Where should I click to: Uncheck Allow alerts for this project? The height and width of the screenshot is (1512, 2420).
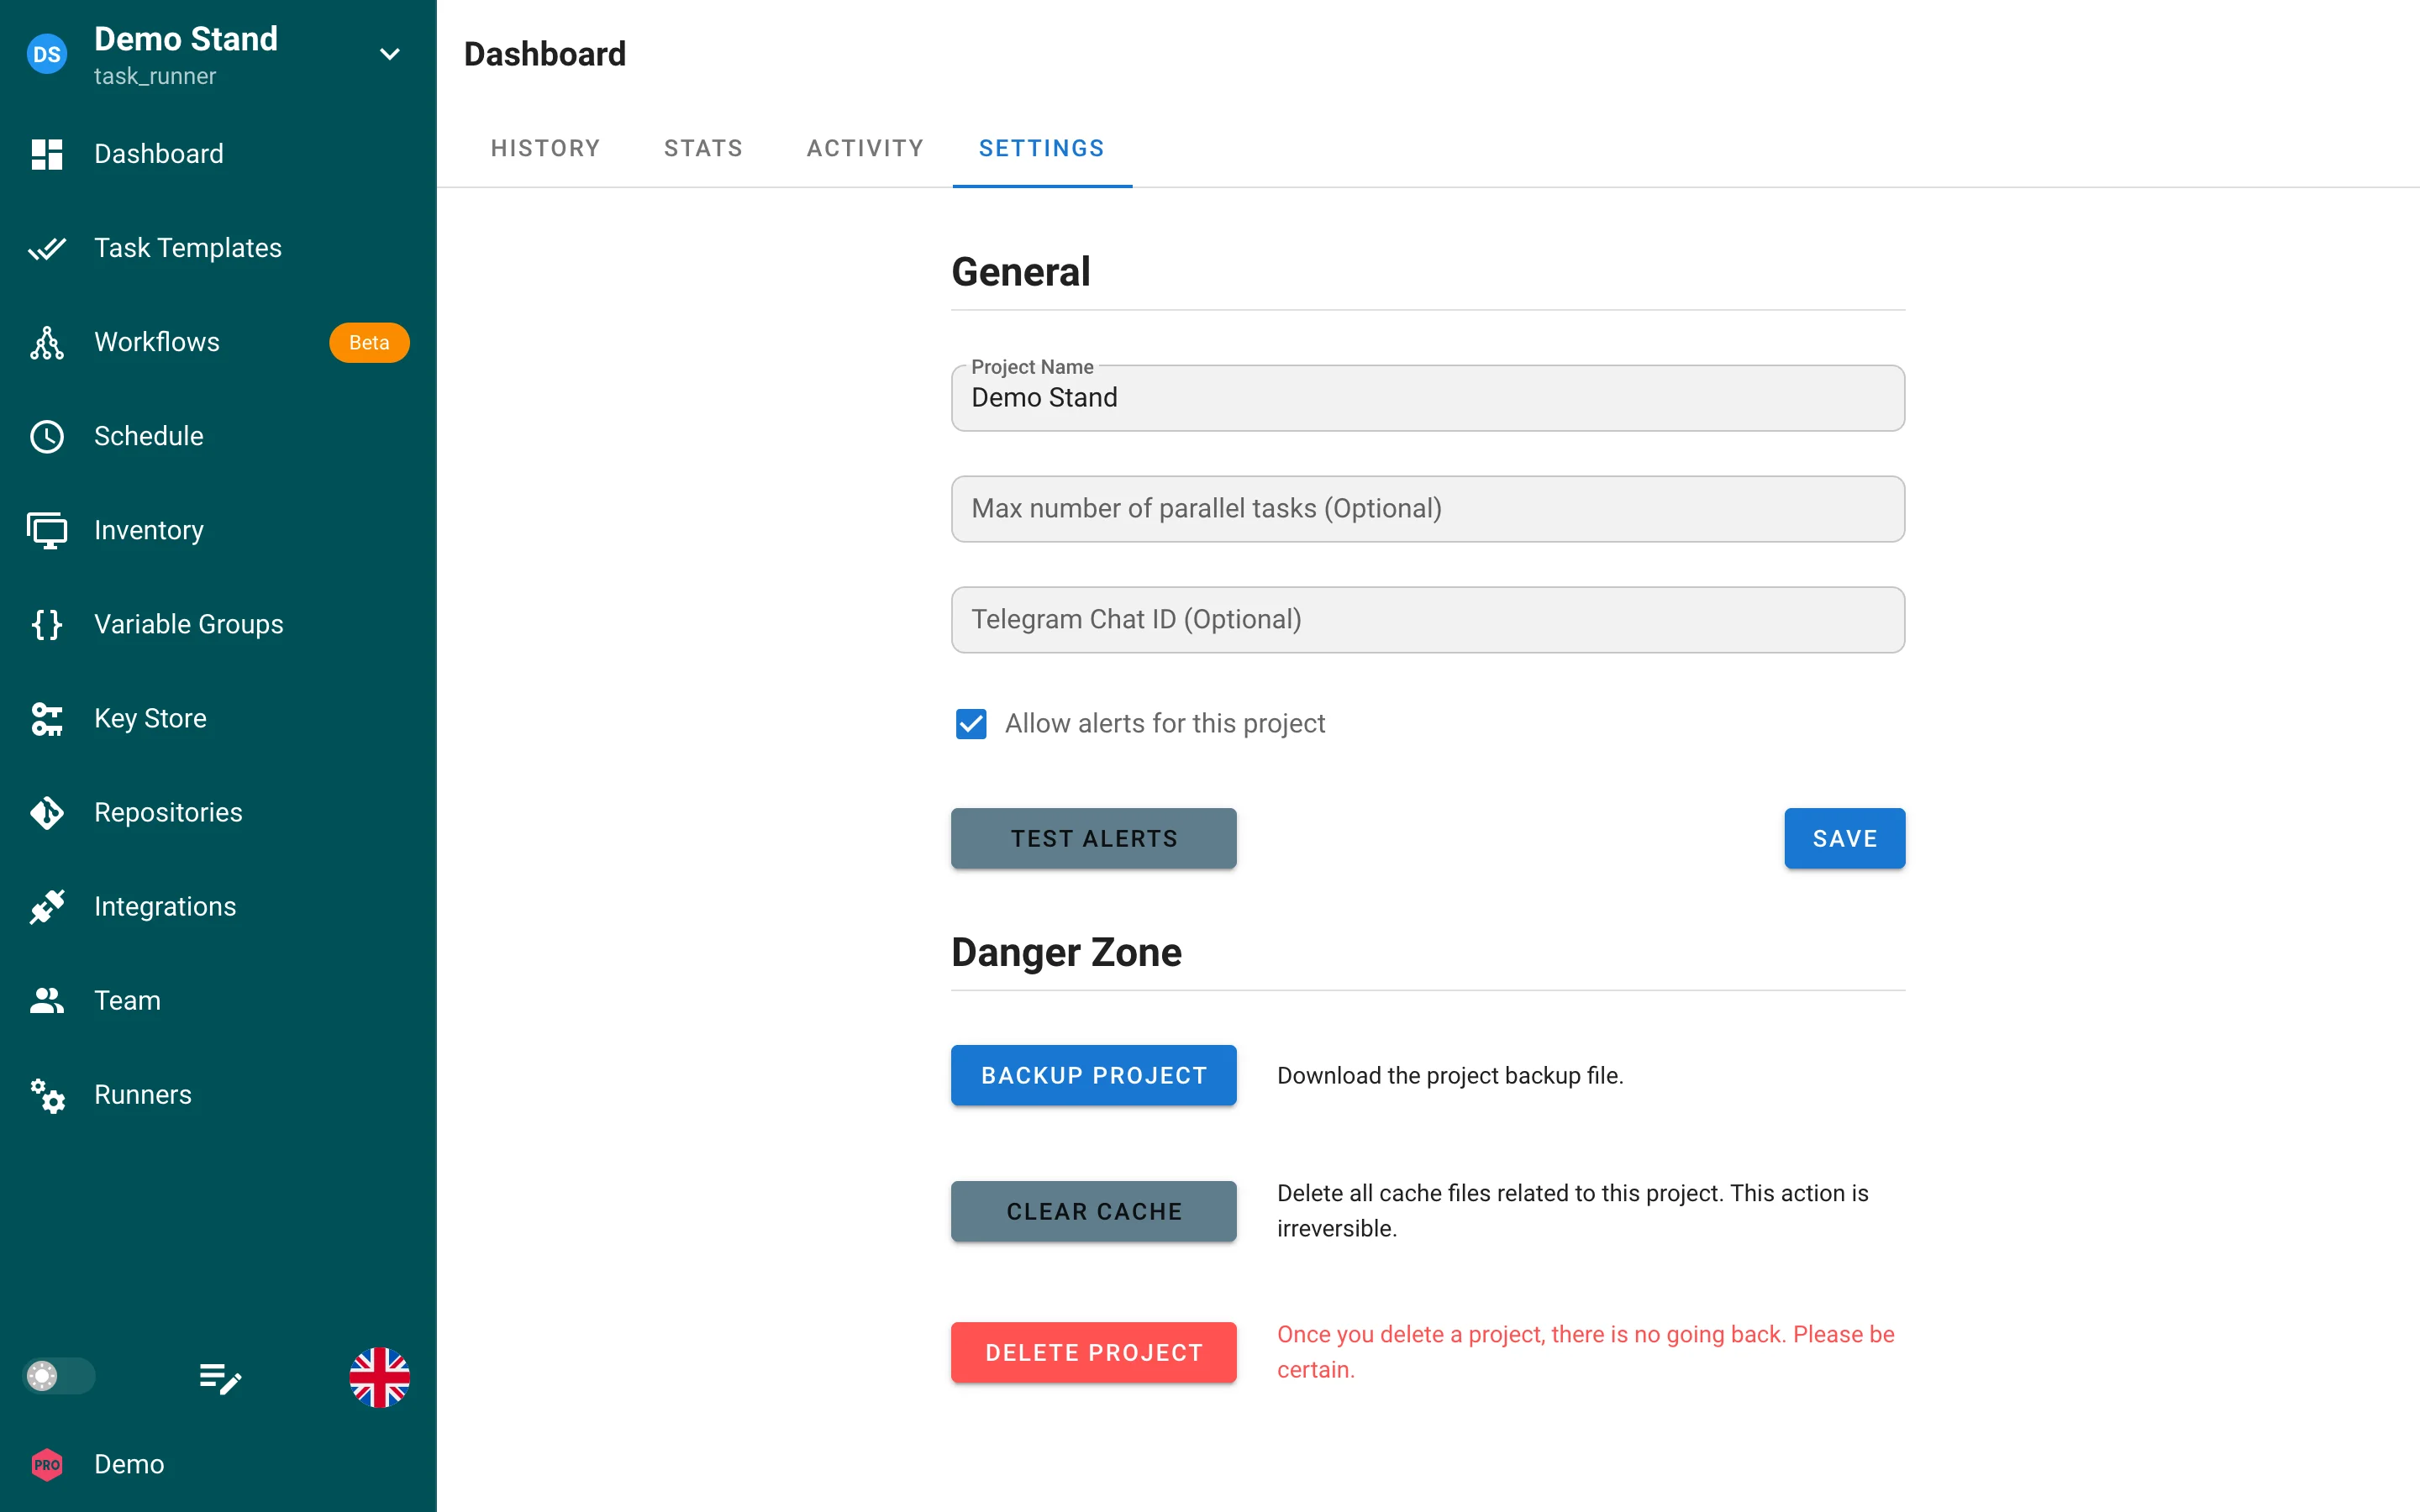point(970,723)
